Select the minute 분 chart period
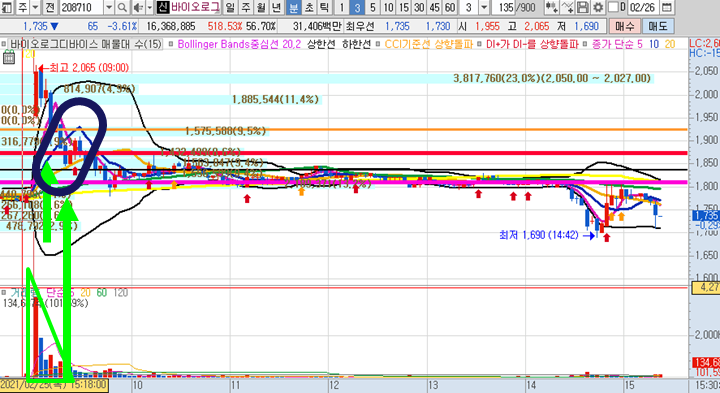The height and width of the screenshot is (393, 720). point(293,7)
